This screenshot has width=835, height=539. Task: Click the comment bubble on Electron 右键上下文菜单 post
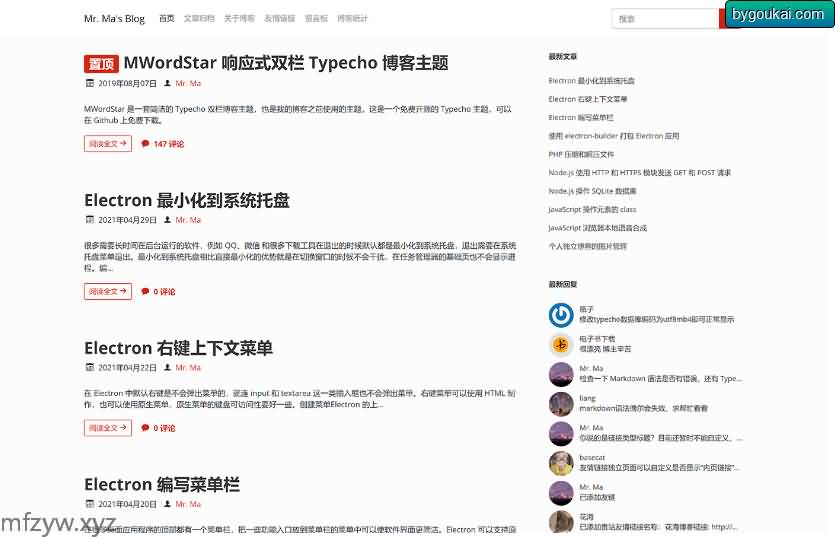(x=145, y=428)
